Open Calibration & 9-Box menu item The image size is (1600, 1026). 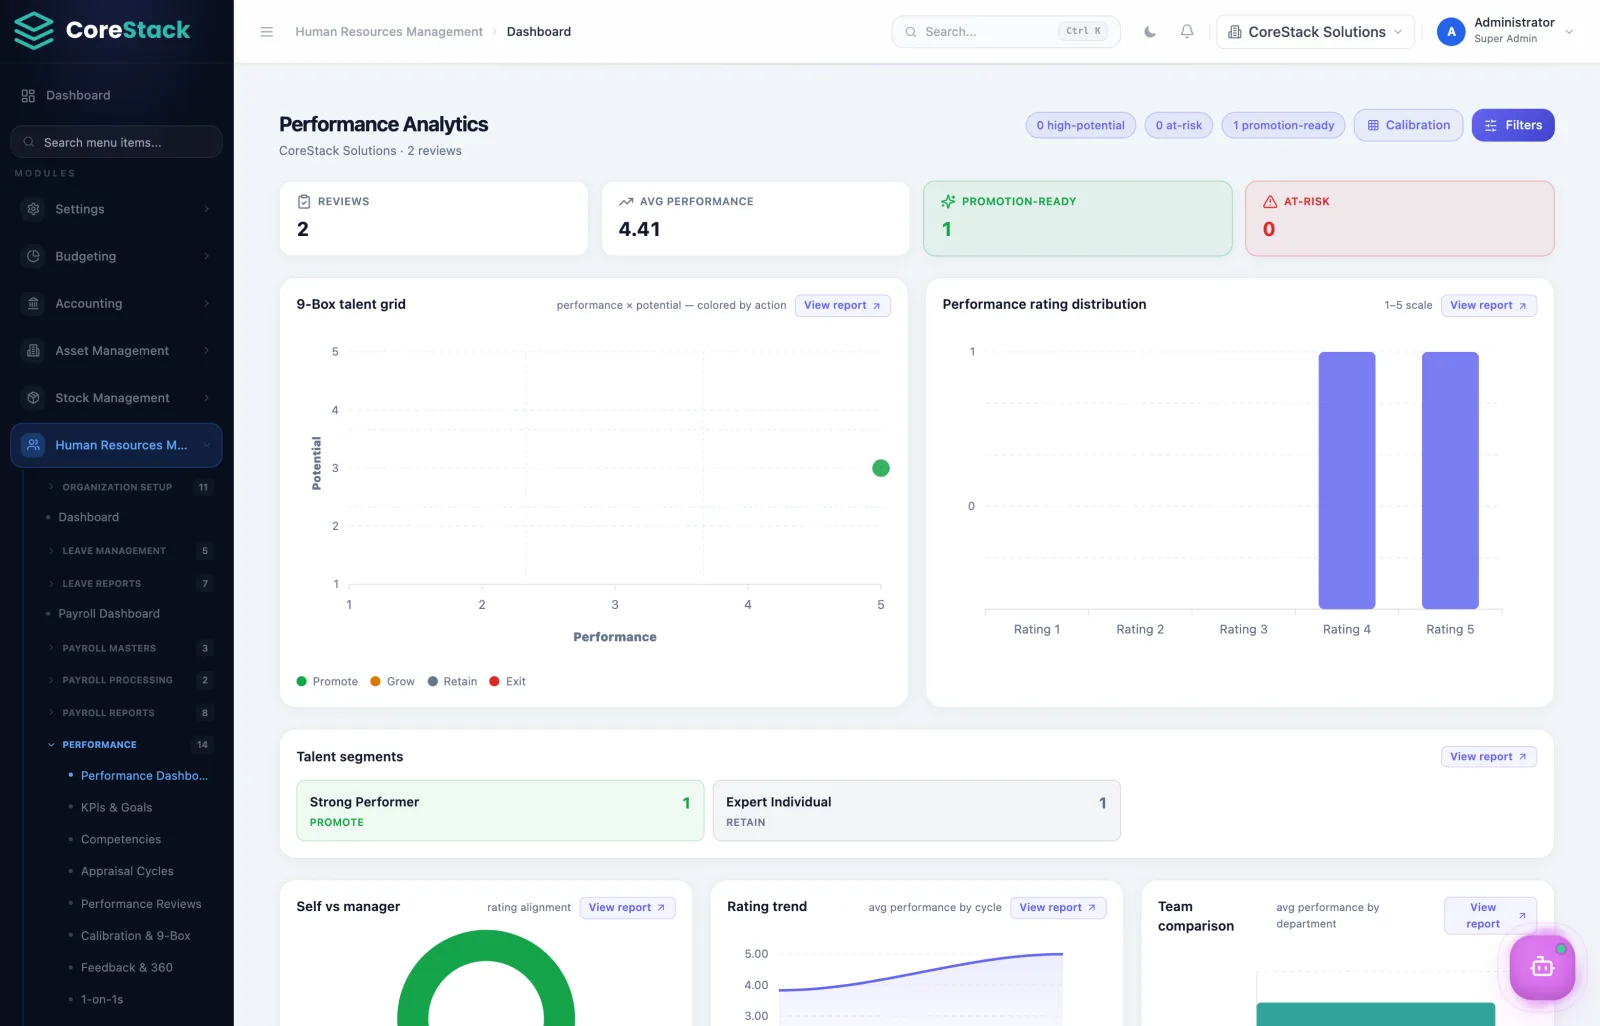(135, 936)
